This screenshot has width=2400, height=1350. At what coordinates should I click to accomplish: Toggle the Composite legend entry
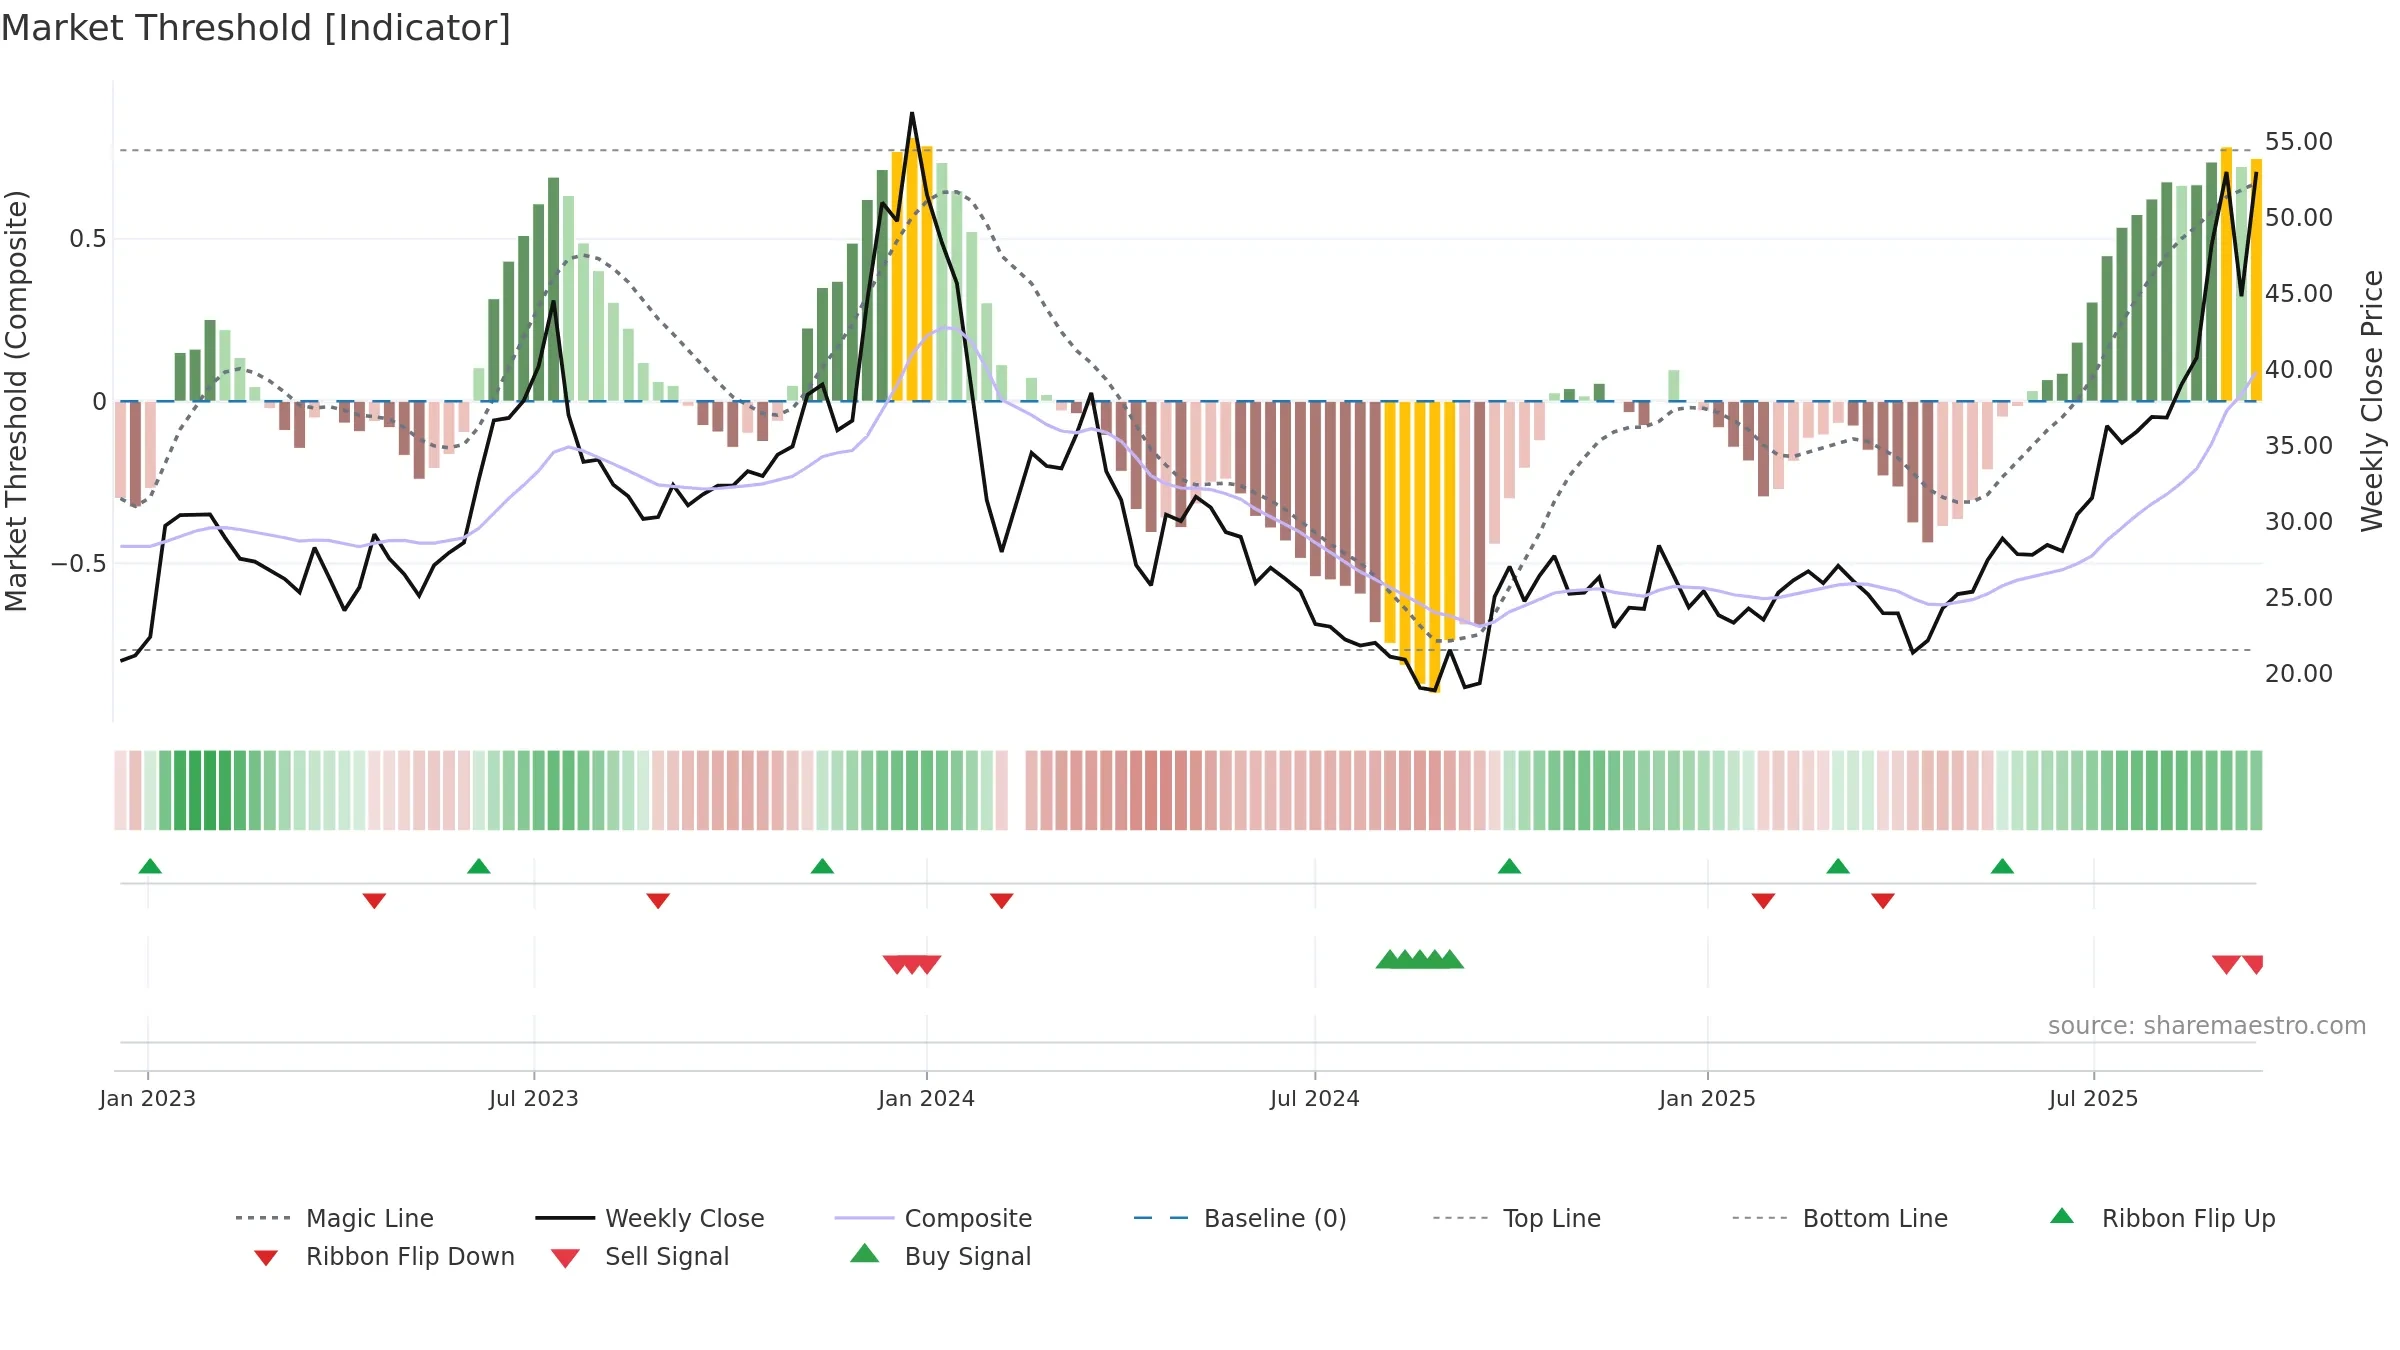933,1218
